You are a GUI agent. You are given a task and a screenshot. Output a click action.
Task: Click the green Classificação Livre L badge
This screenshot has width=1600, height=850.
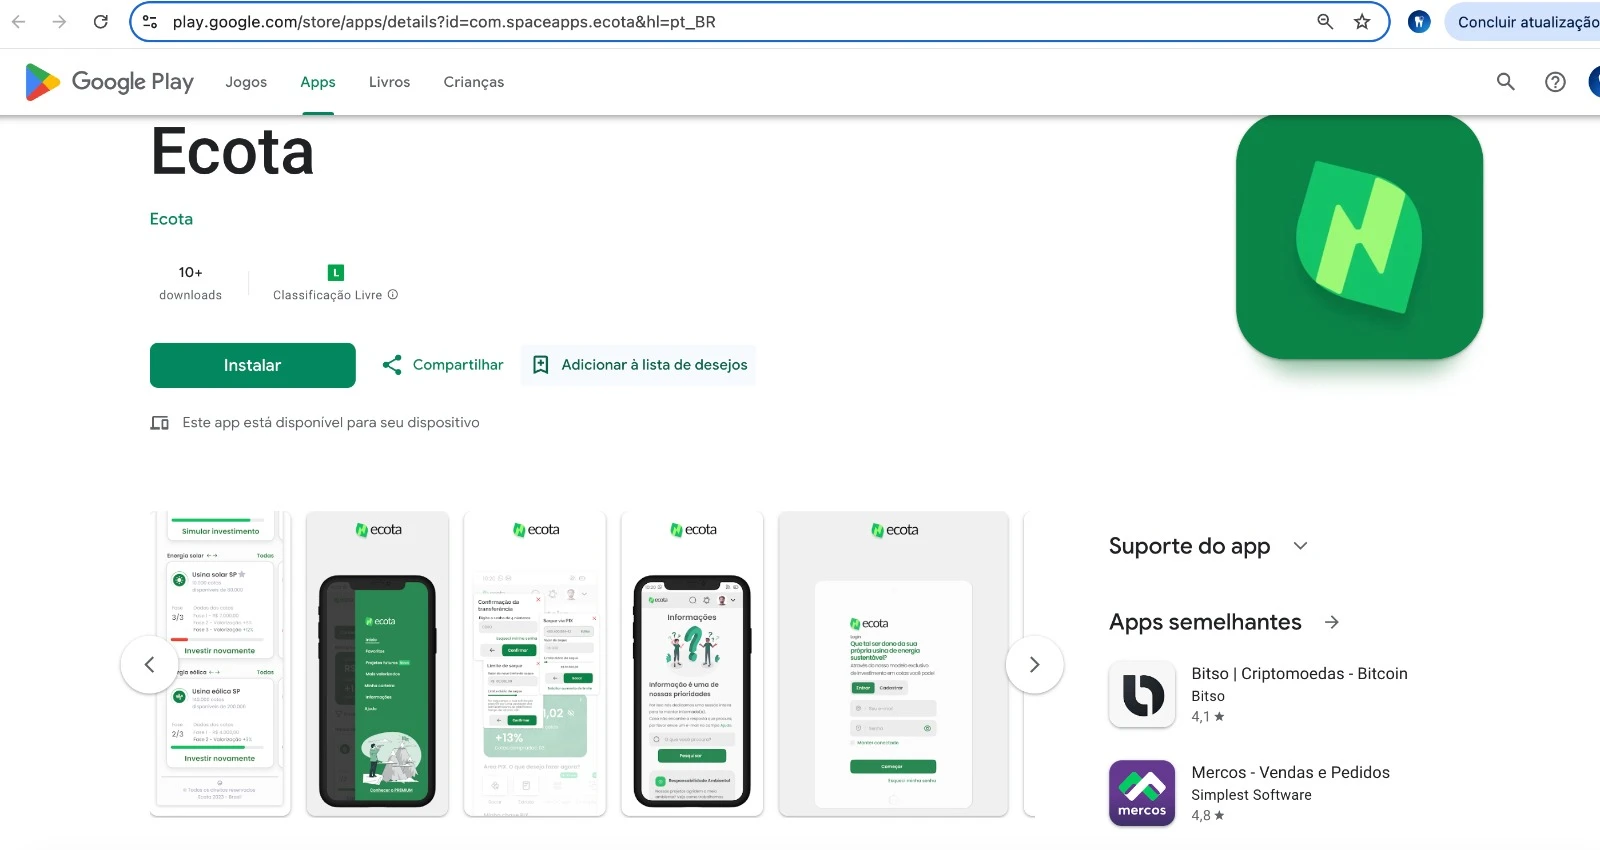(x=336, y=272)
